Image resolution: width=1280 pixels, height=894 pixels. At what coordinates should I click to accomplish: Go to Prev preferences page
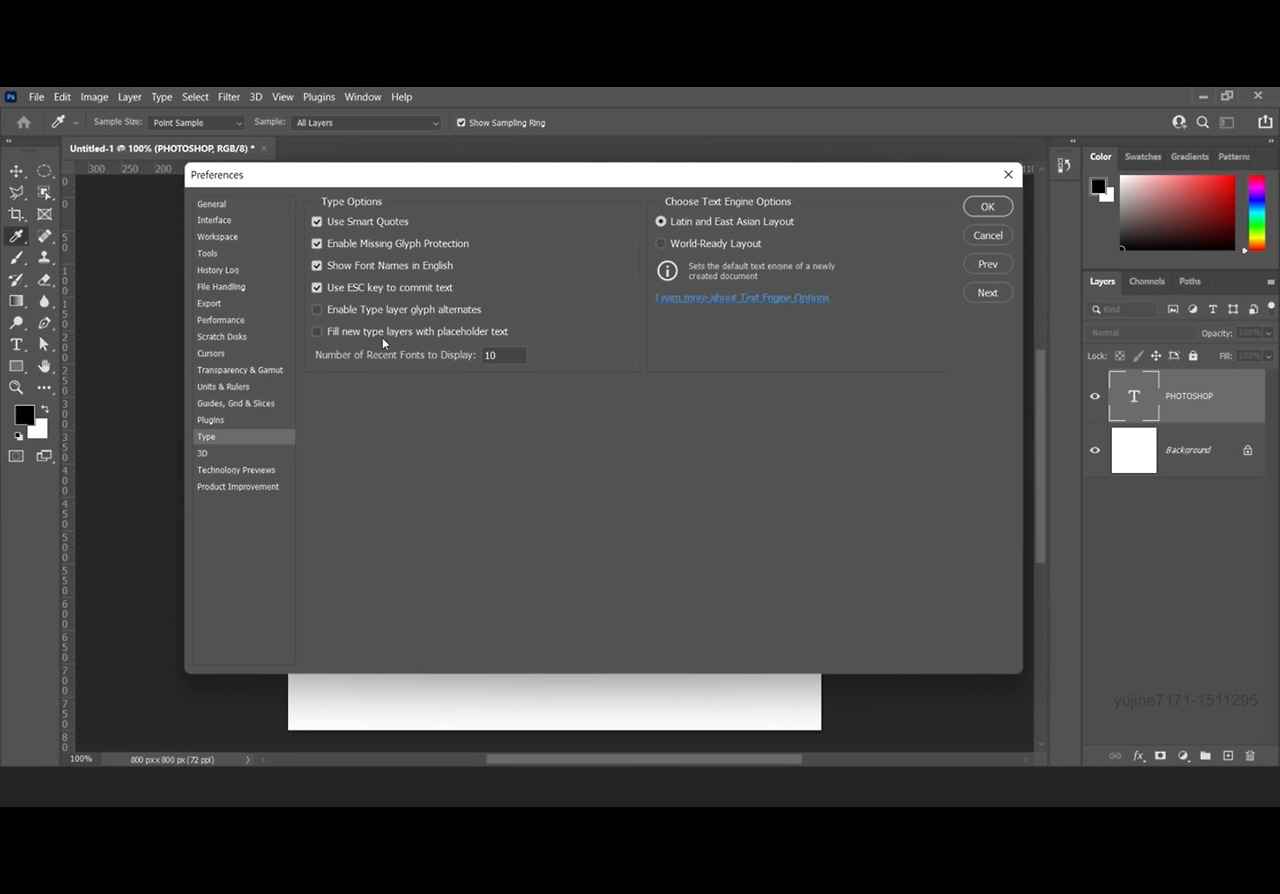(x=988, y=264)
